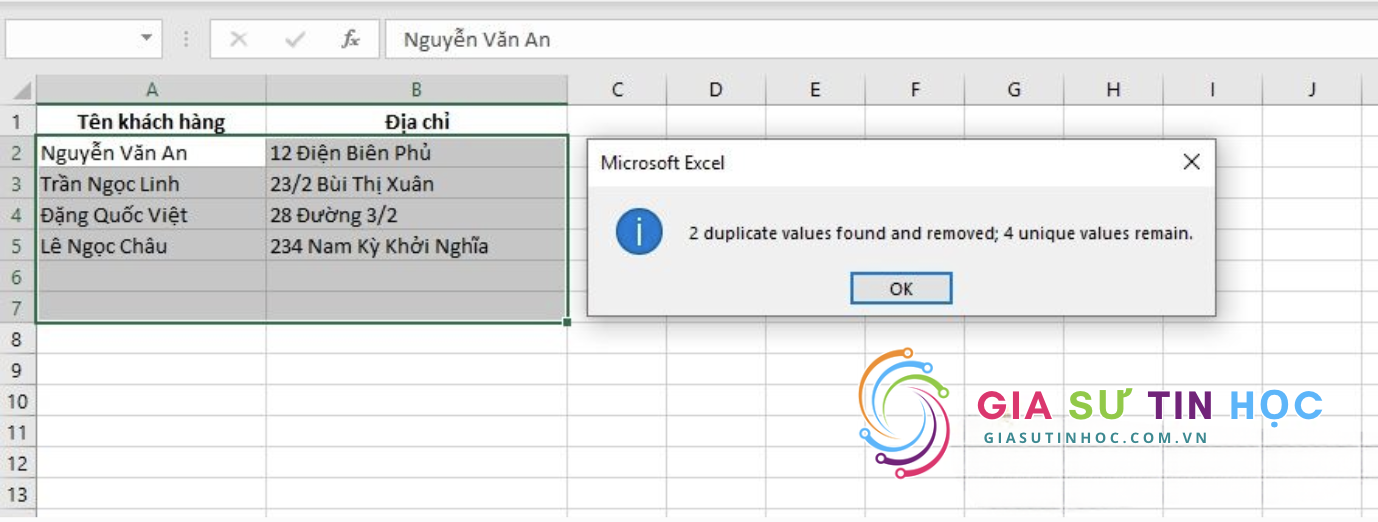Click the formula bar showing Nguyễn Văn An
The image size is (1378, 522).
pos(880,40)
